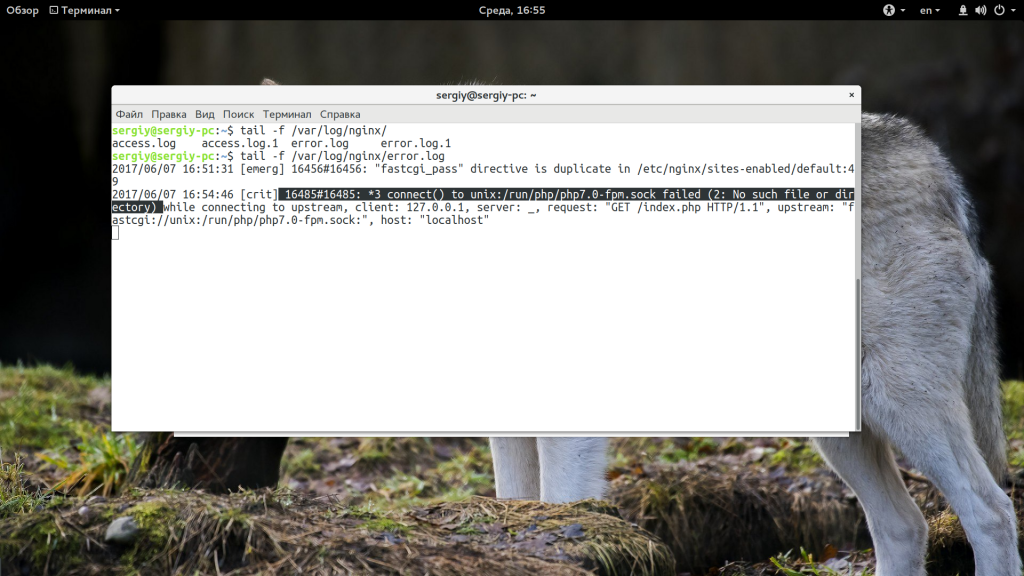
Task: Close the terminal window
Action: [851, 95]
